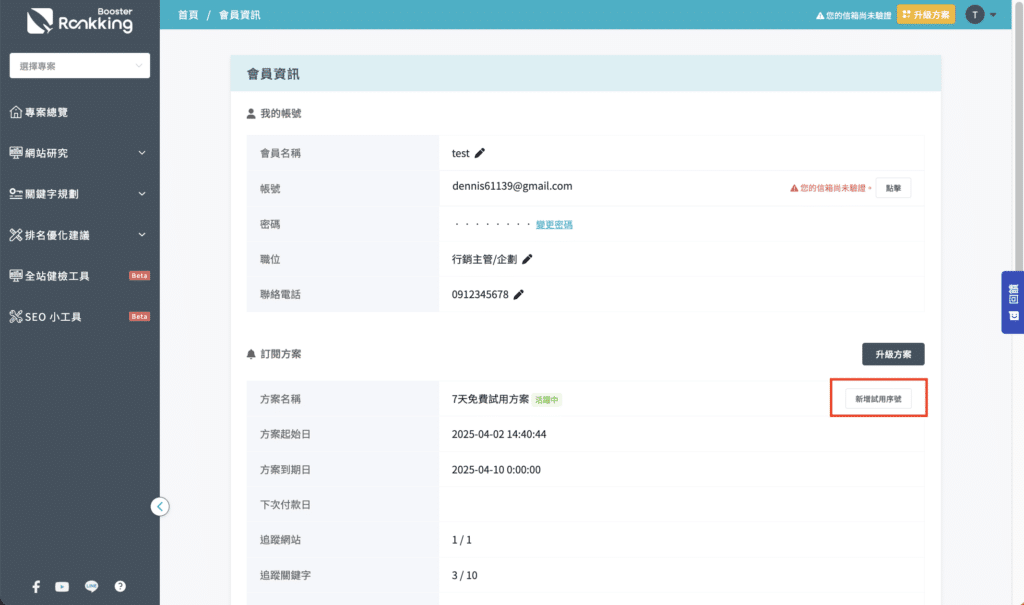Expand the 網站研究 sidebar menu
Image resolution: width=1024 pixels, height=605 pixels.
pos(80,153)
